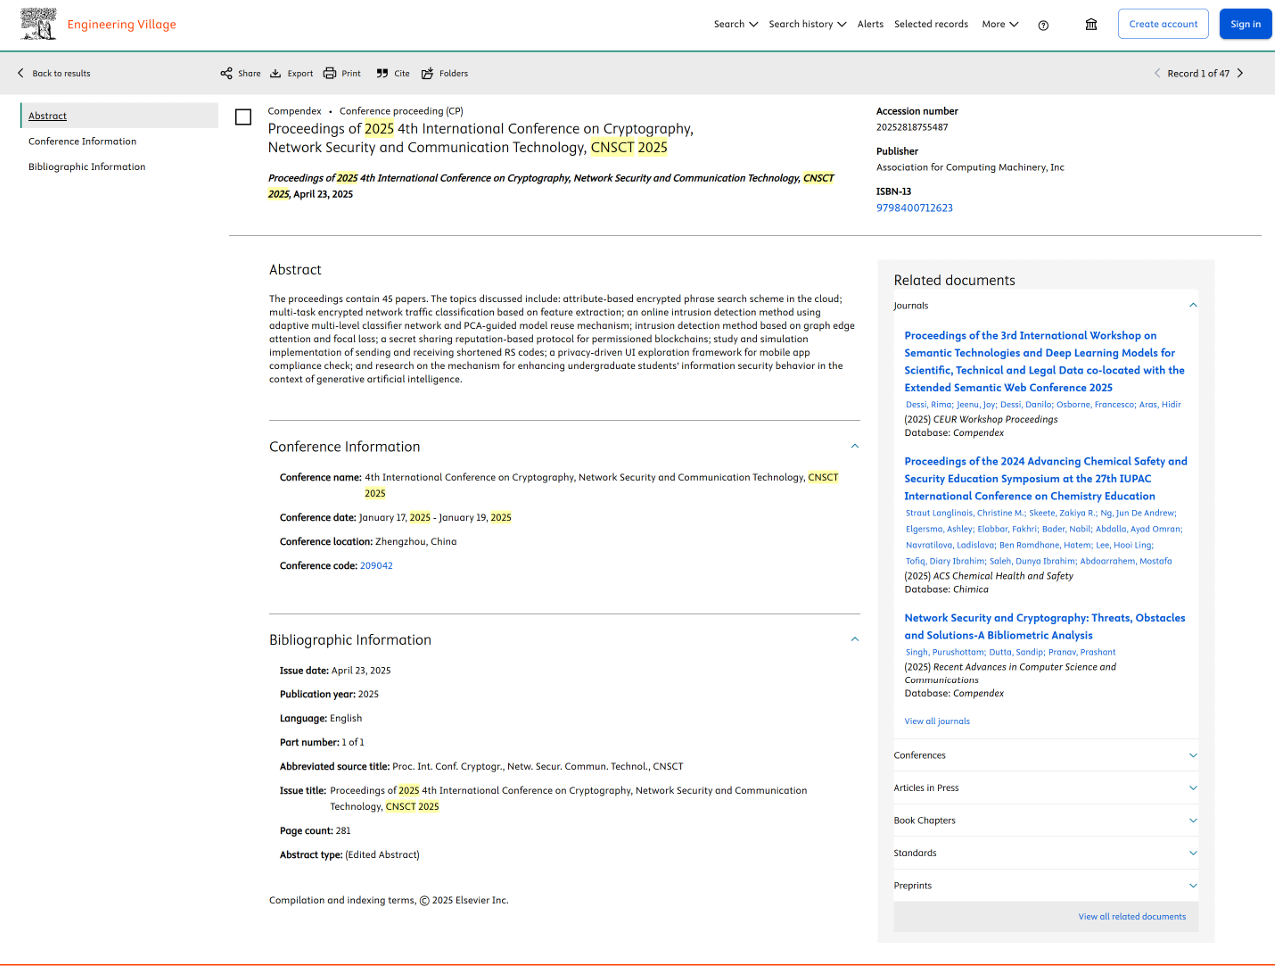Click author Straut Langlinais, Christine M. link
1275x969 pixels.
[x=965, y=513]
